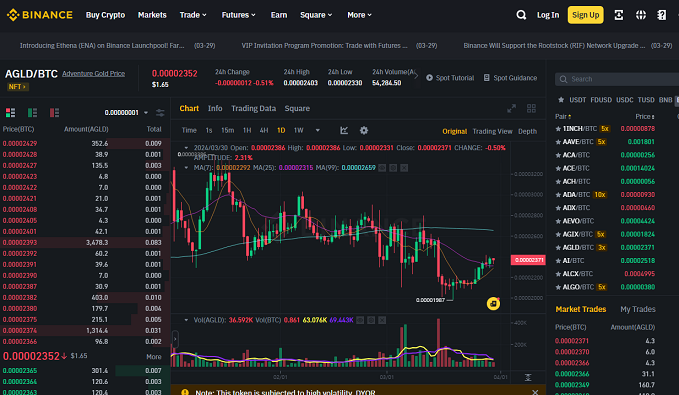This screenshot has height=395, width=679.
Task: Expand the More menu
Action: [x=359, y=15]
